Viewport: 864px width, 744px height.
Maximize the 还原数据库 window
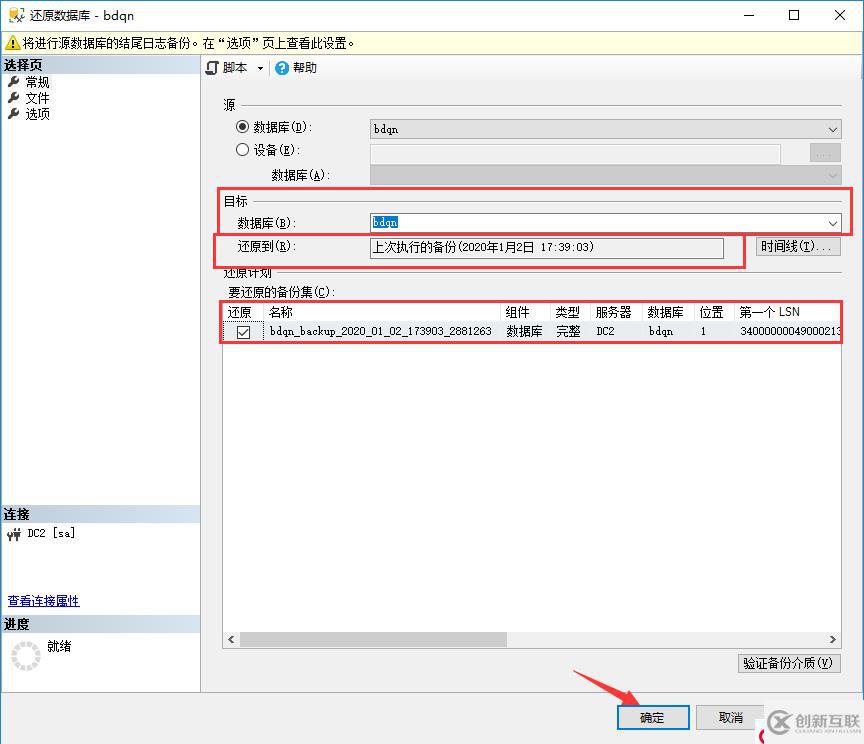(x=794, y=15)
